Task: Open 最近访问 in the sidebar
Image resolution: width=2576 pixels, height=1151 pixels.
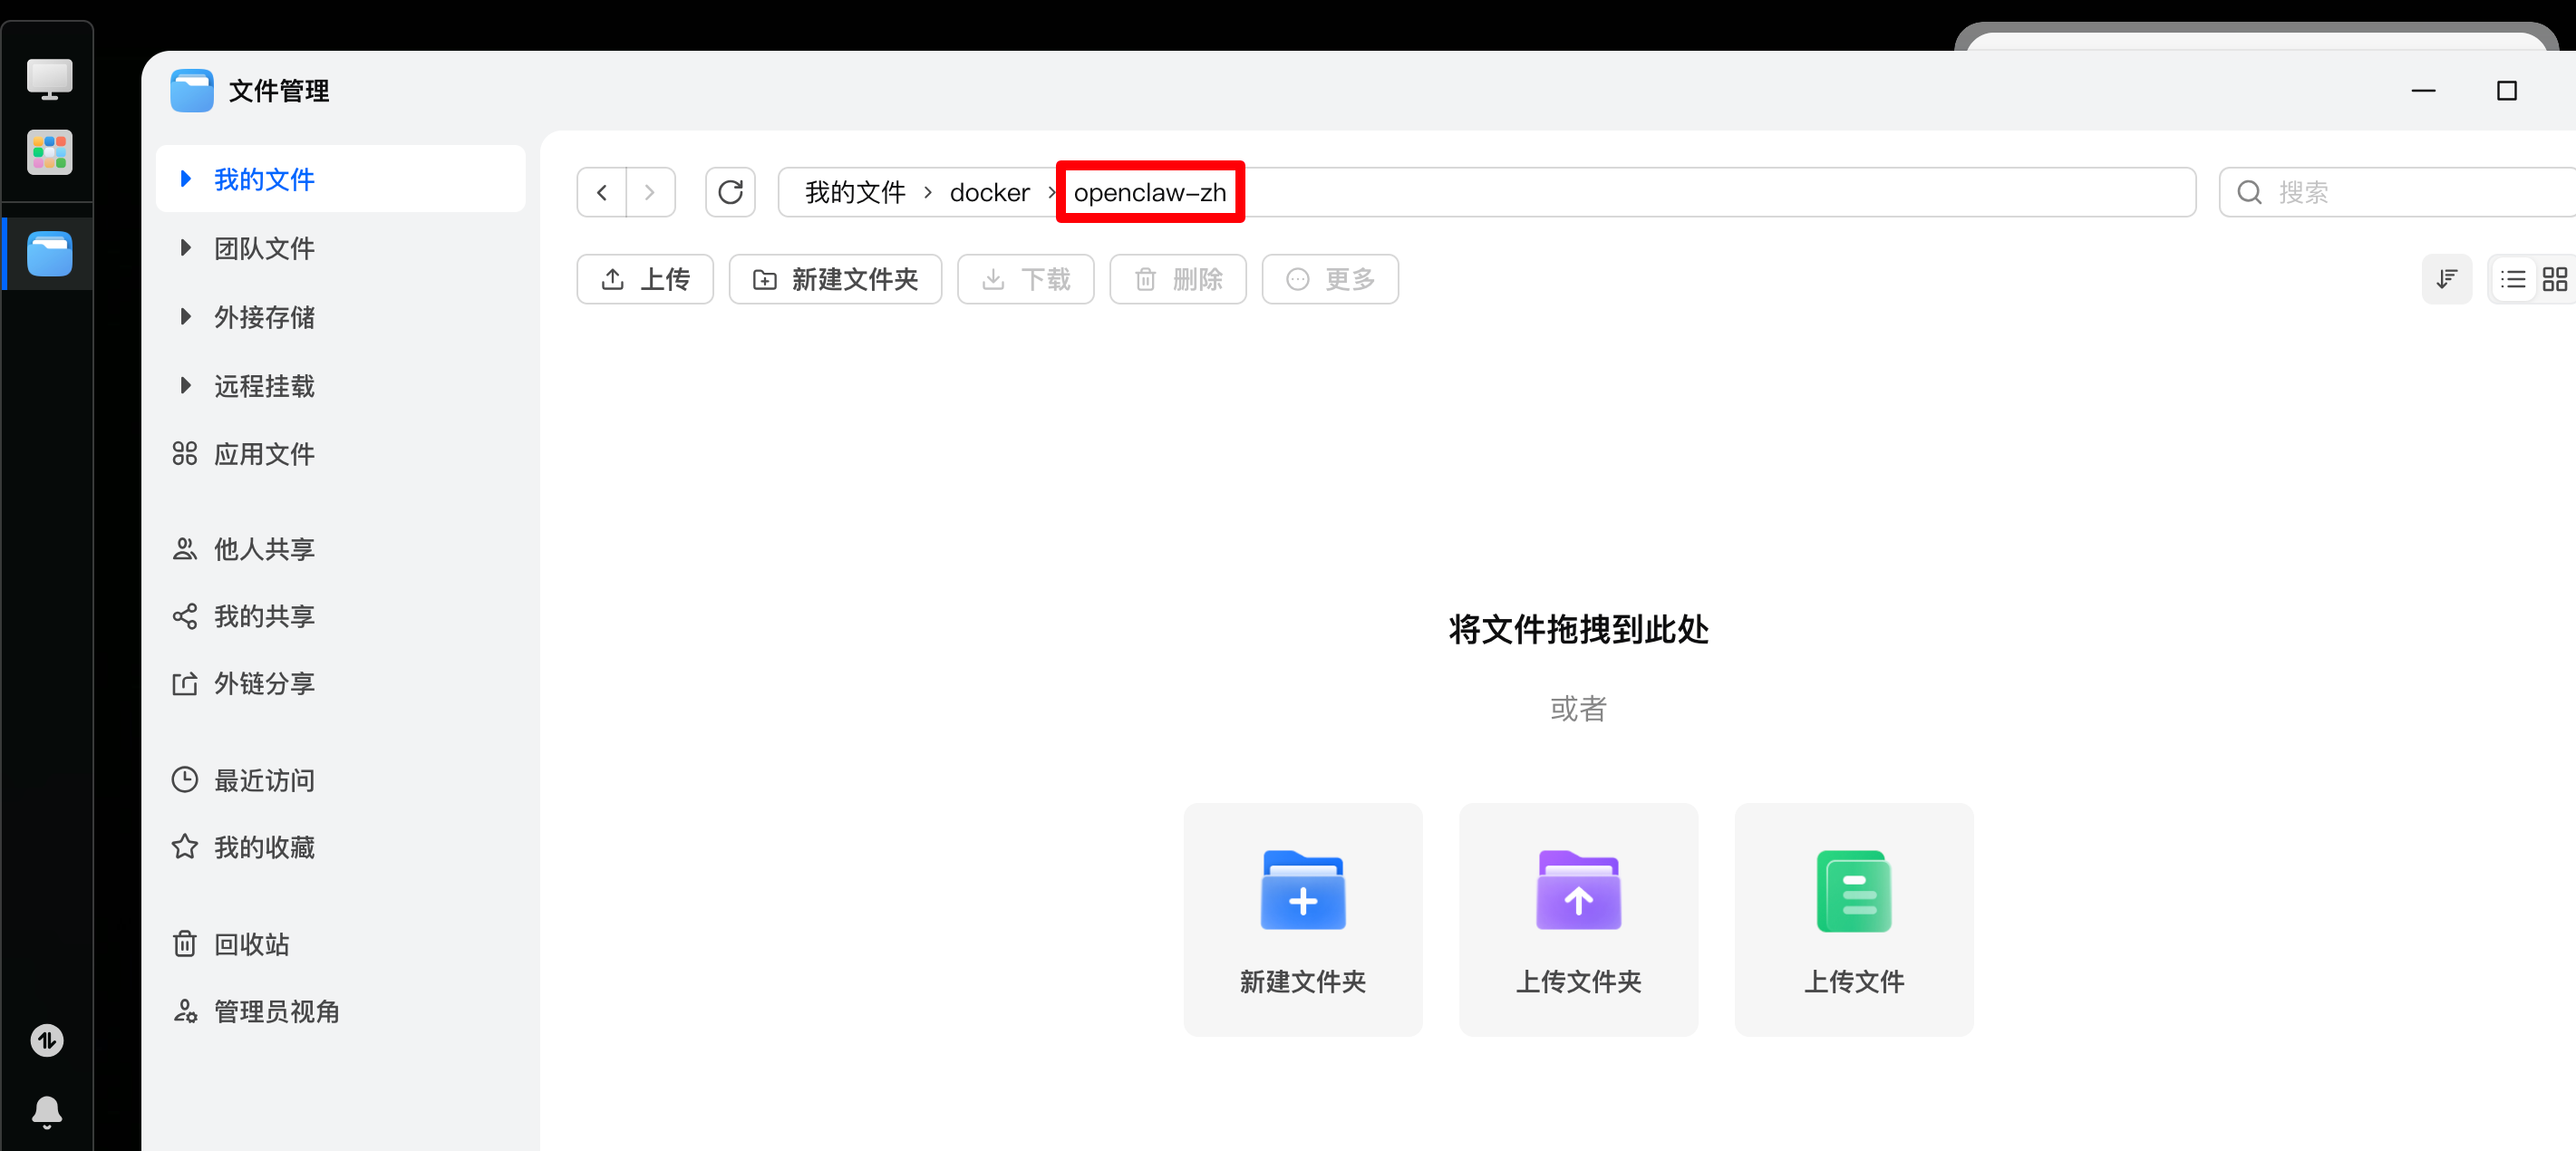Action: point(263,779)
